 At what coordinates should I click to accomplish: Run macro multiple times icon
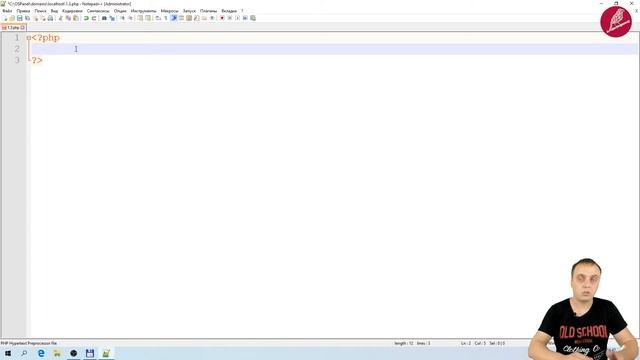click(x=245, y=18)
